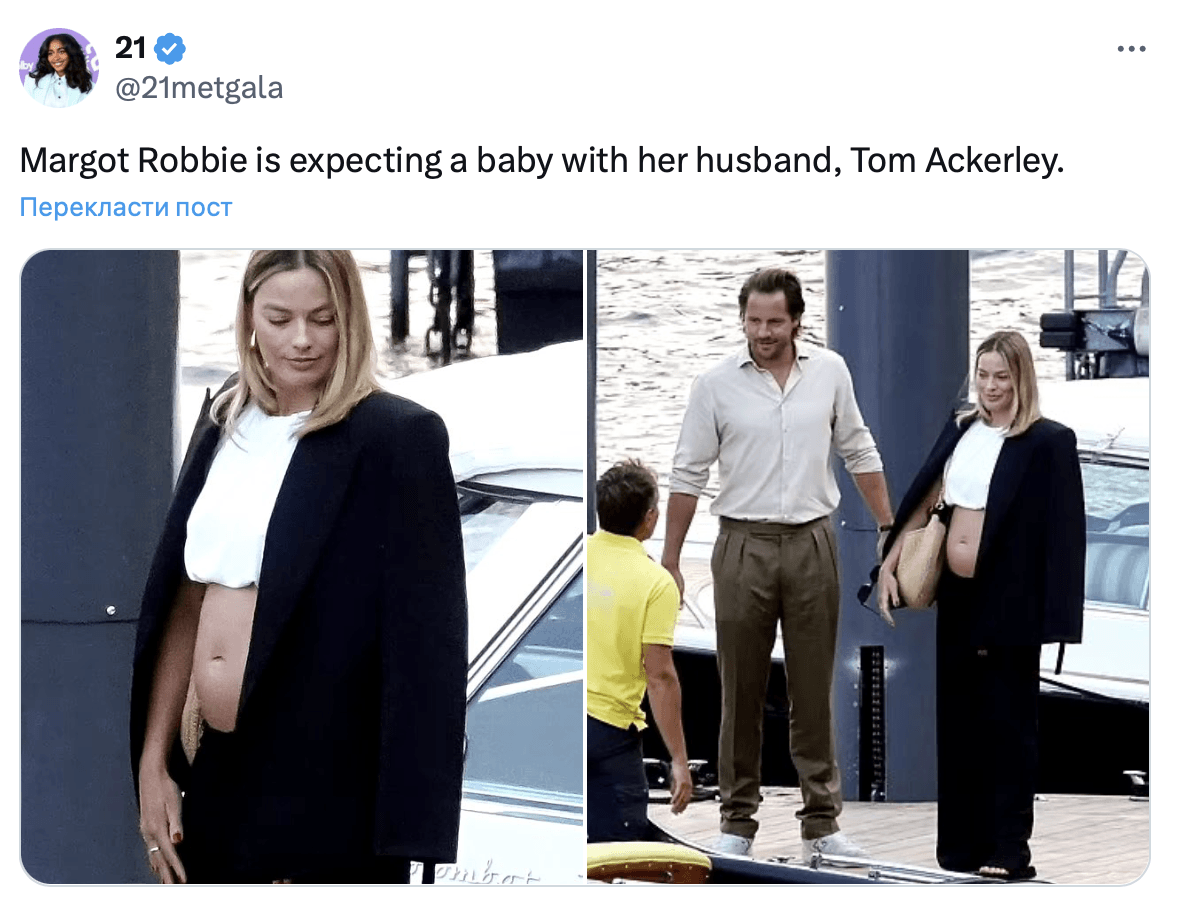Open the right photo on the dock
Viewport: 1180px width, 912px height.
[x=868, y=567]
